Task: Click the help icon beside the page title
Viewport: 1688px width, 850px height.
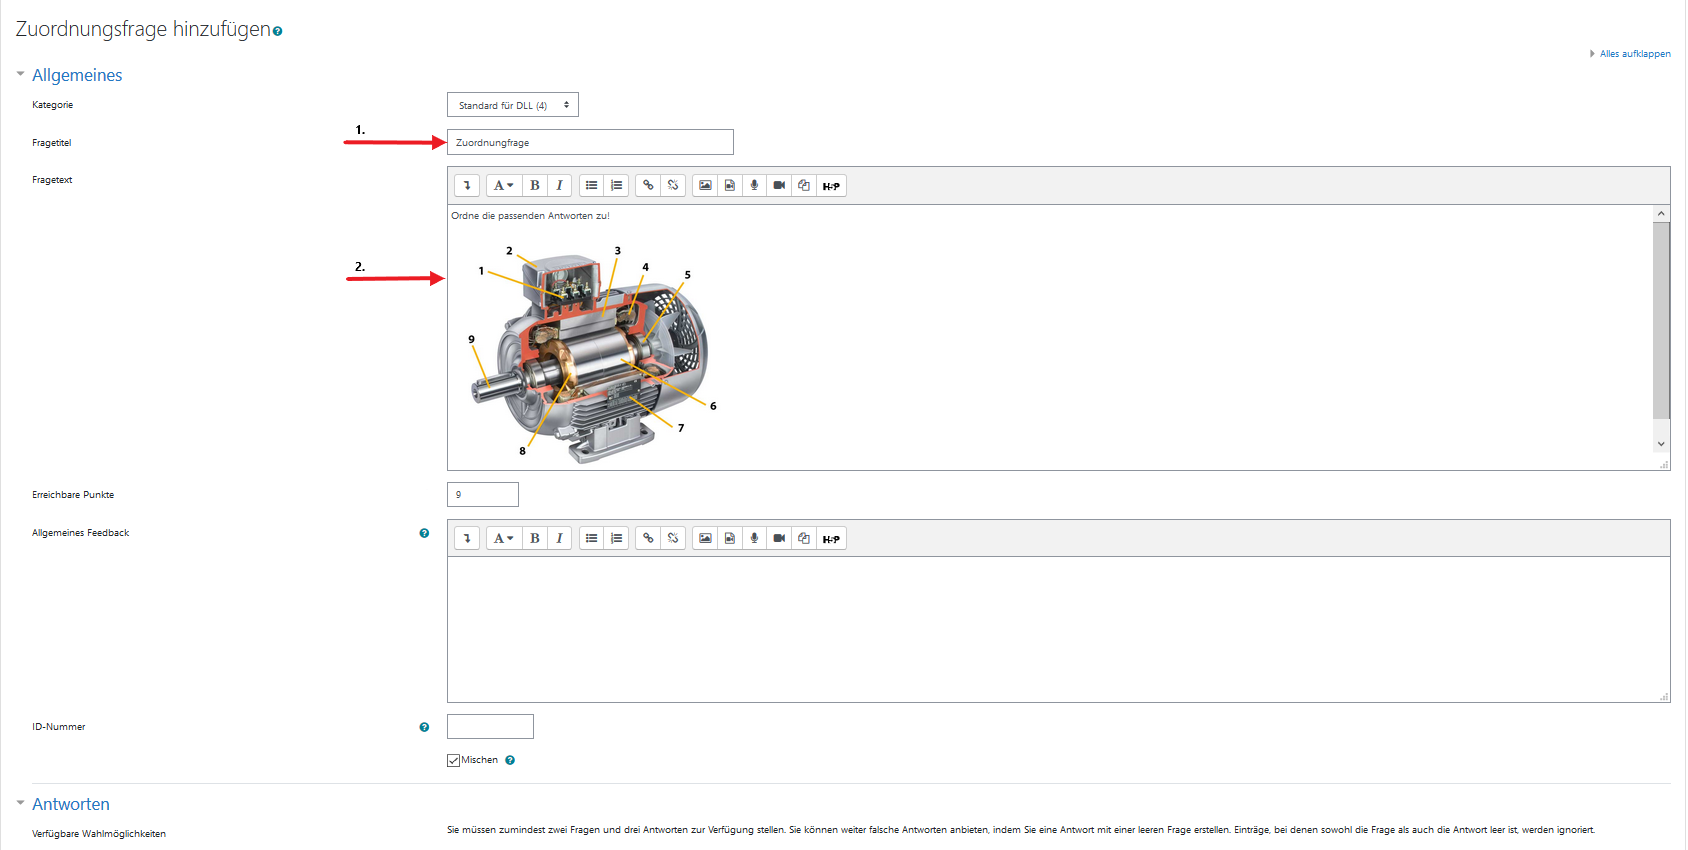Action: click(278, 31)
